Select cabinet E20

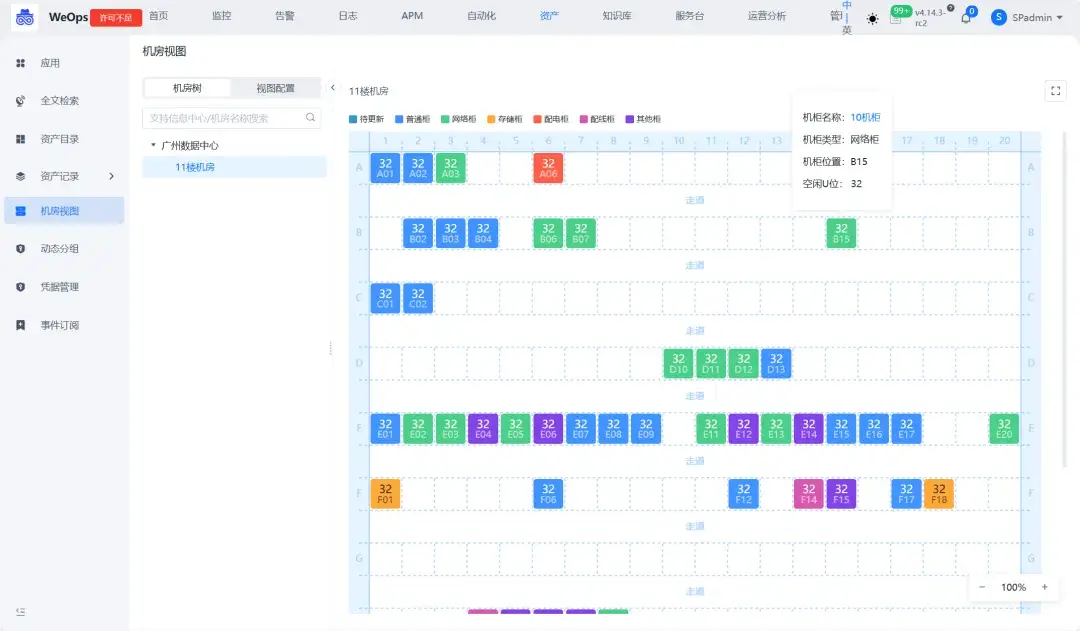pos(1004,428)
